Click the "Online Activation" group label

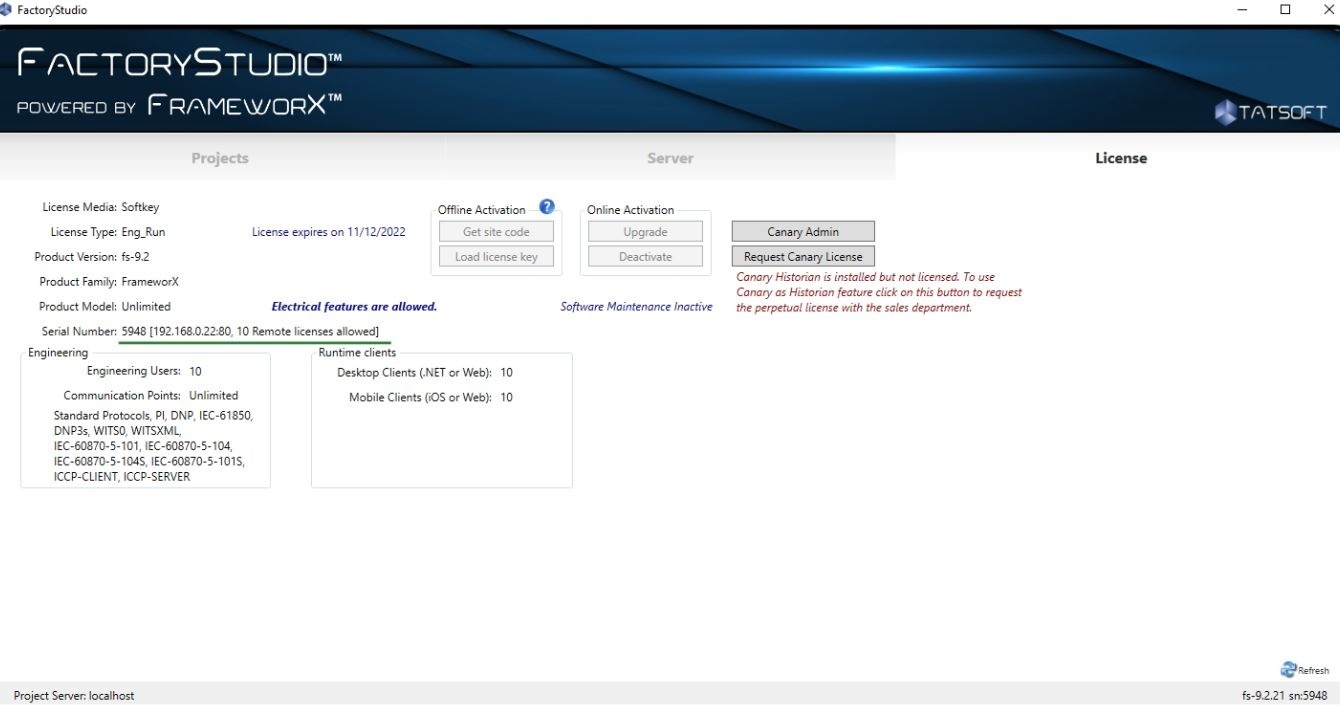[630, 210]
